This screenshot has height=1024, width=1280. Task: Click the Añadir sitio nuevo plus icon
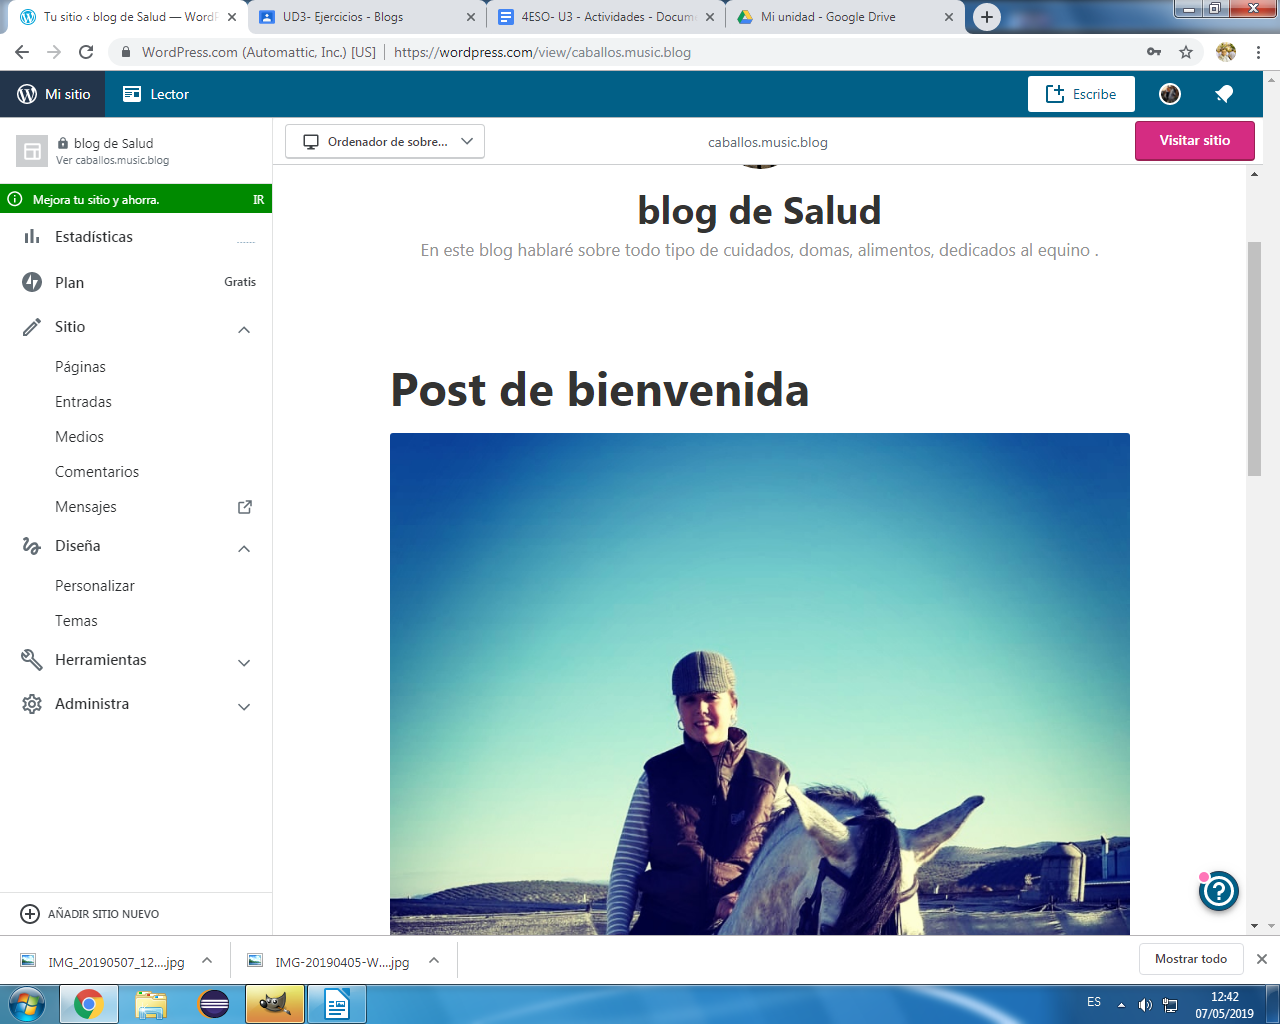[30, 914]
